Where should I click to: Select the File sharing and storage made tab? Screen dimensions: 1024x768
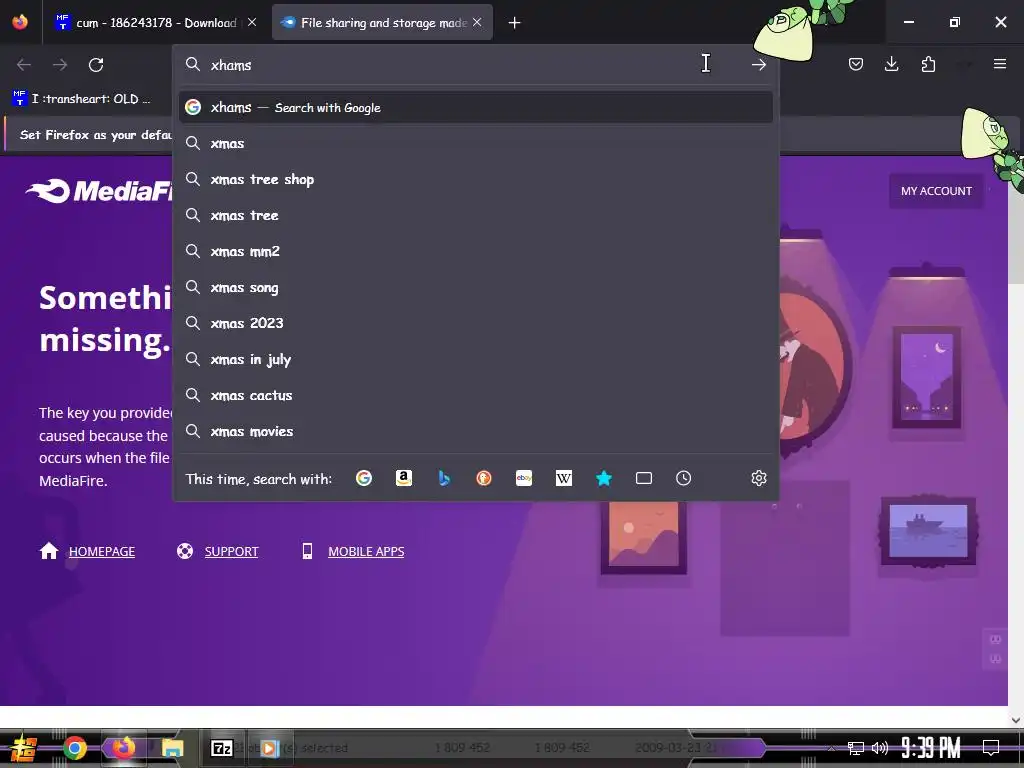coord(382,23)
